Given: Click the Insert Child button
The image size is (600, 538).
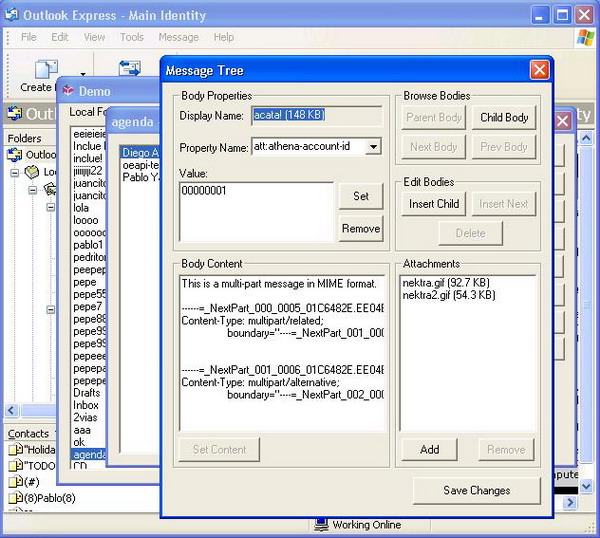Looking at the screenshot, I should [434, 204].
